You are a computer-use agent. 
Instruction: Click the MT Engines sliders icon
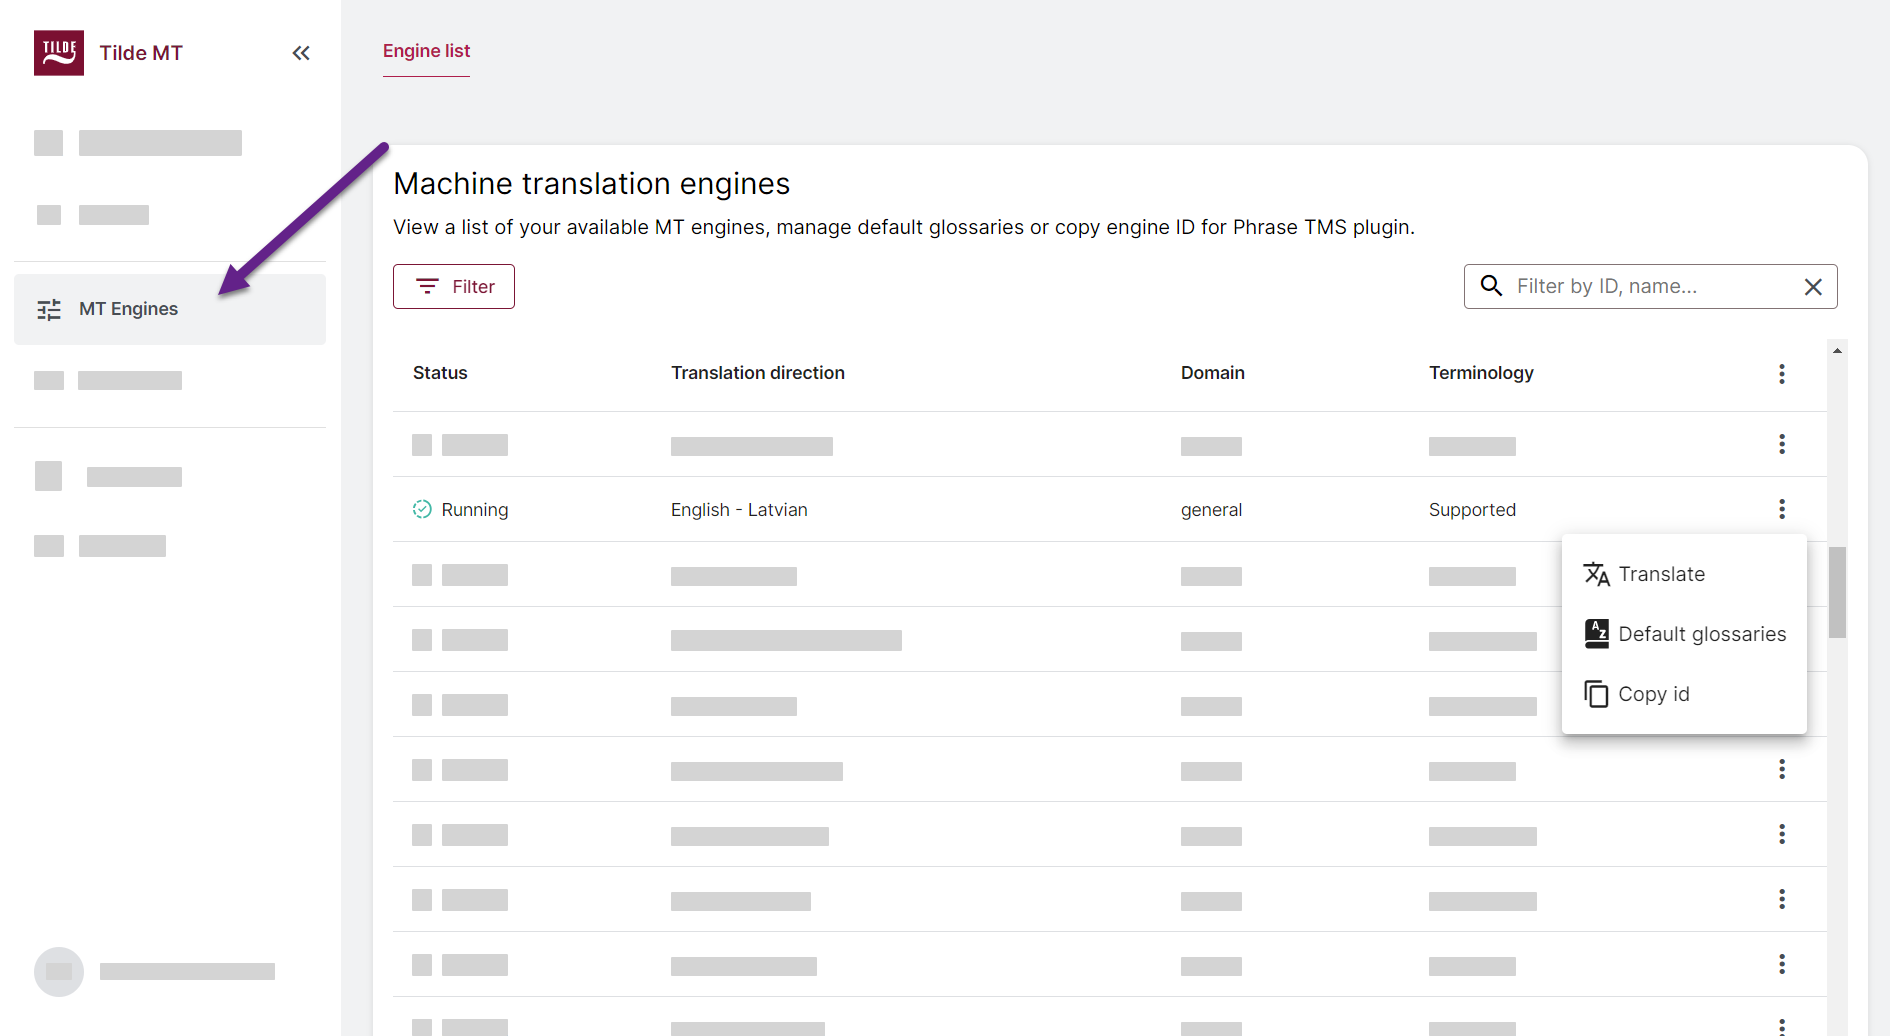49,309
